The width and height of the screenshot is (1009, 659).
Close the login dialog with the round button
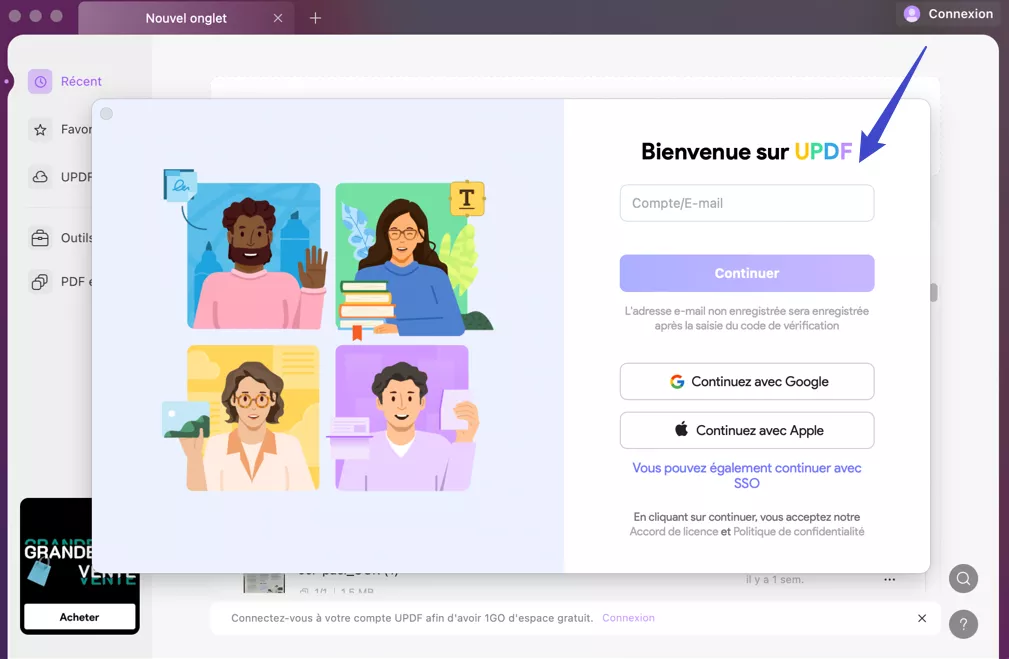tap(107, 114)
